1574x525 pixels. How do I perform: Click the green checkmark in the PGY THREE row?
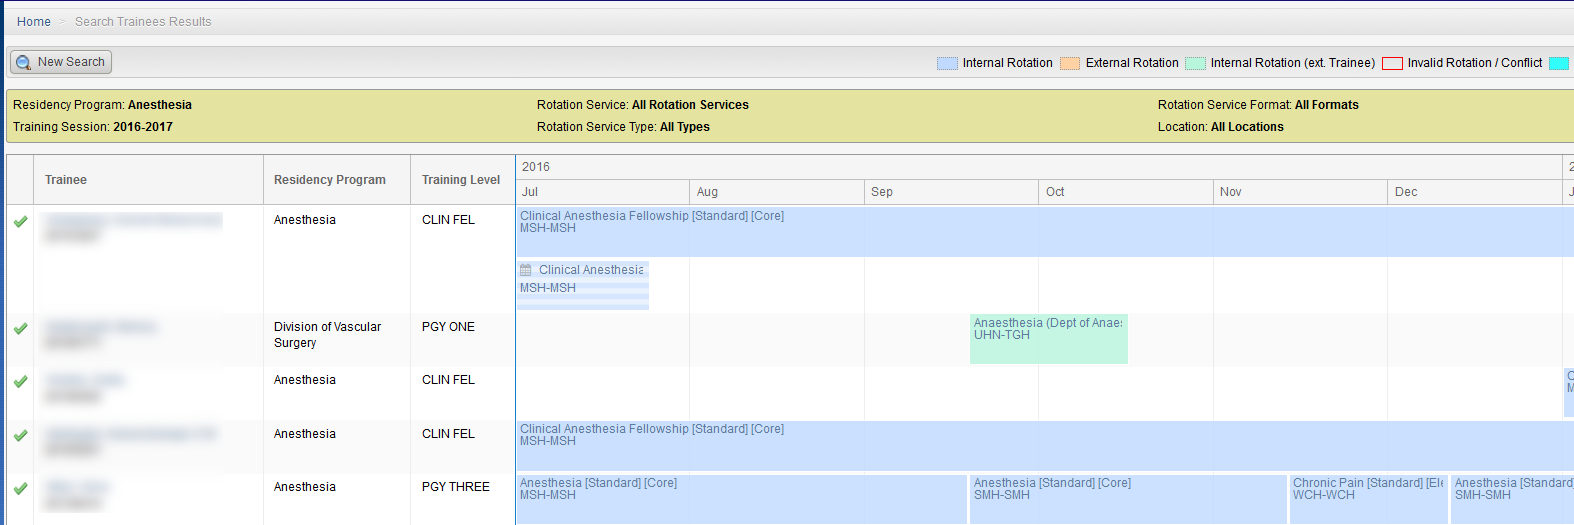(x=20, y=488)
